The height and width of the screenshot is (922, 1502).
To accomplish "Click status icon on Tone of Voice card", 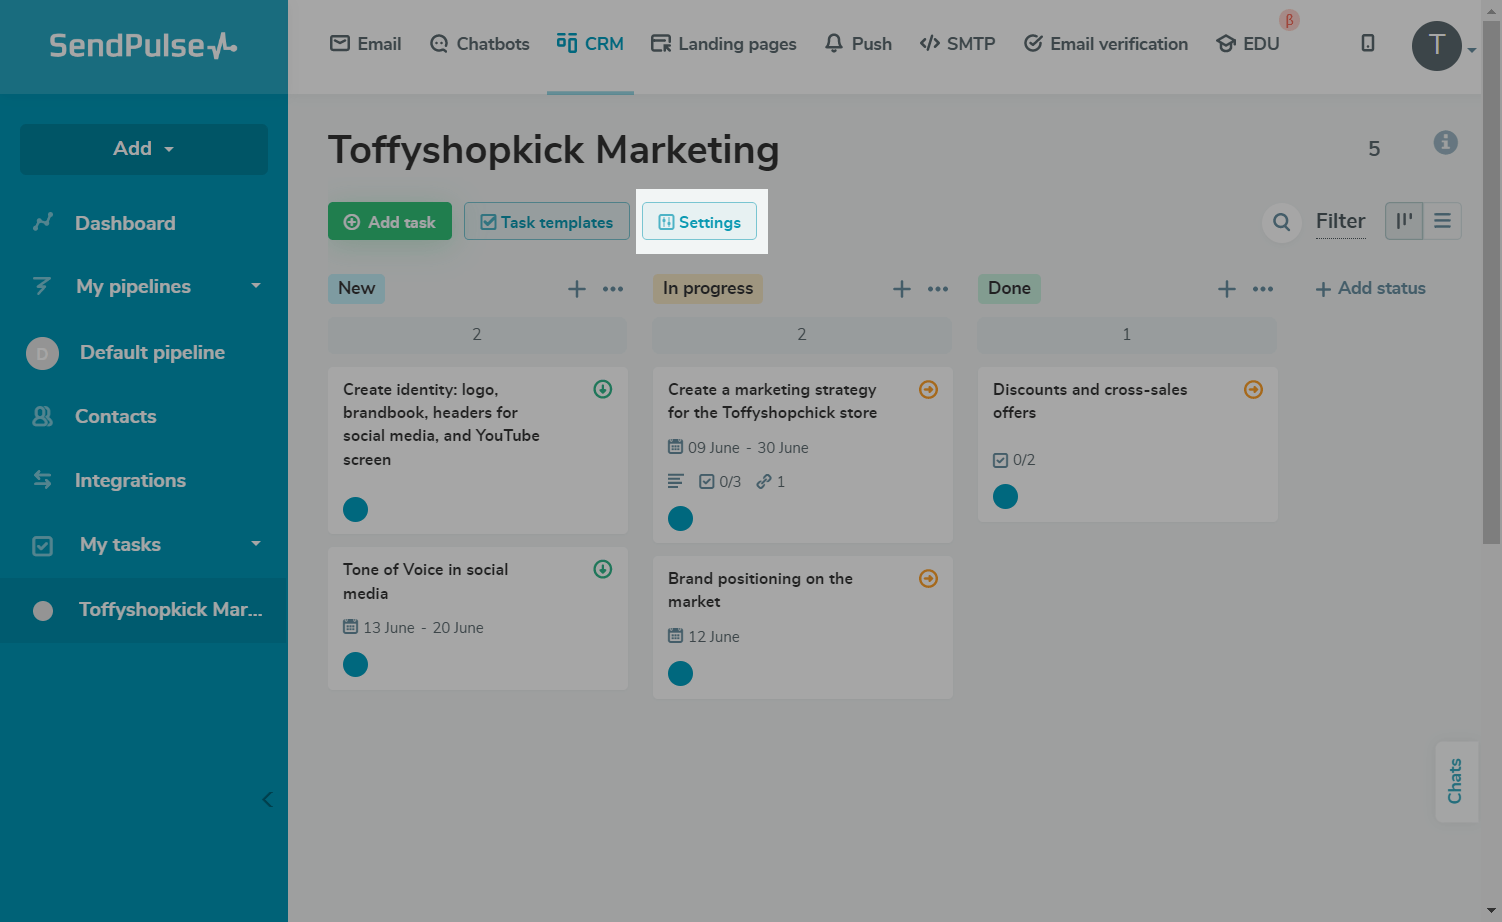I will [603, 569].
